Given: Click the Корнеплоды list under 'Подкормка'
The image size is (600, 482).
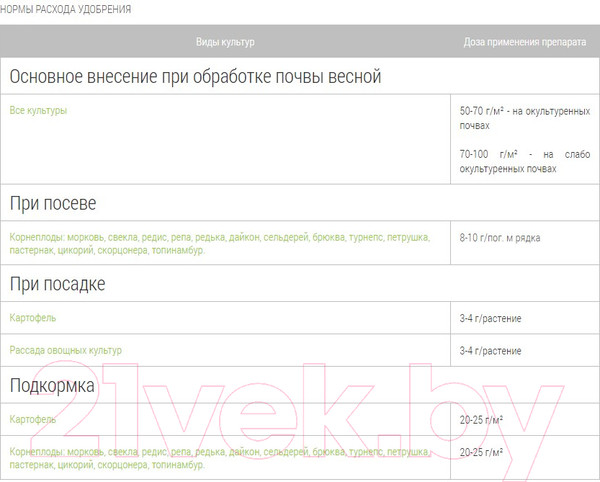Looking at the screenshot, I should [x=219, y=458].
